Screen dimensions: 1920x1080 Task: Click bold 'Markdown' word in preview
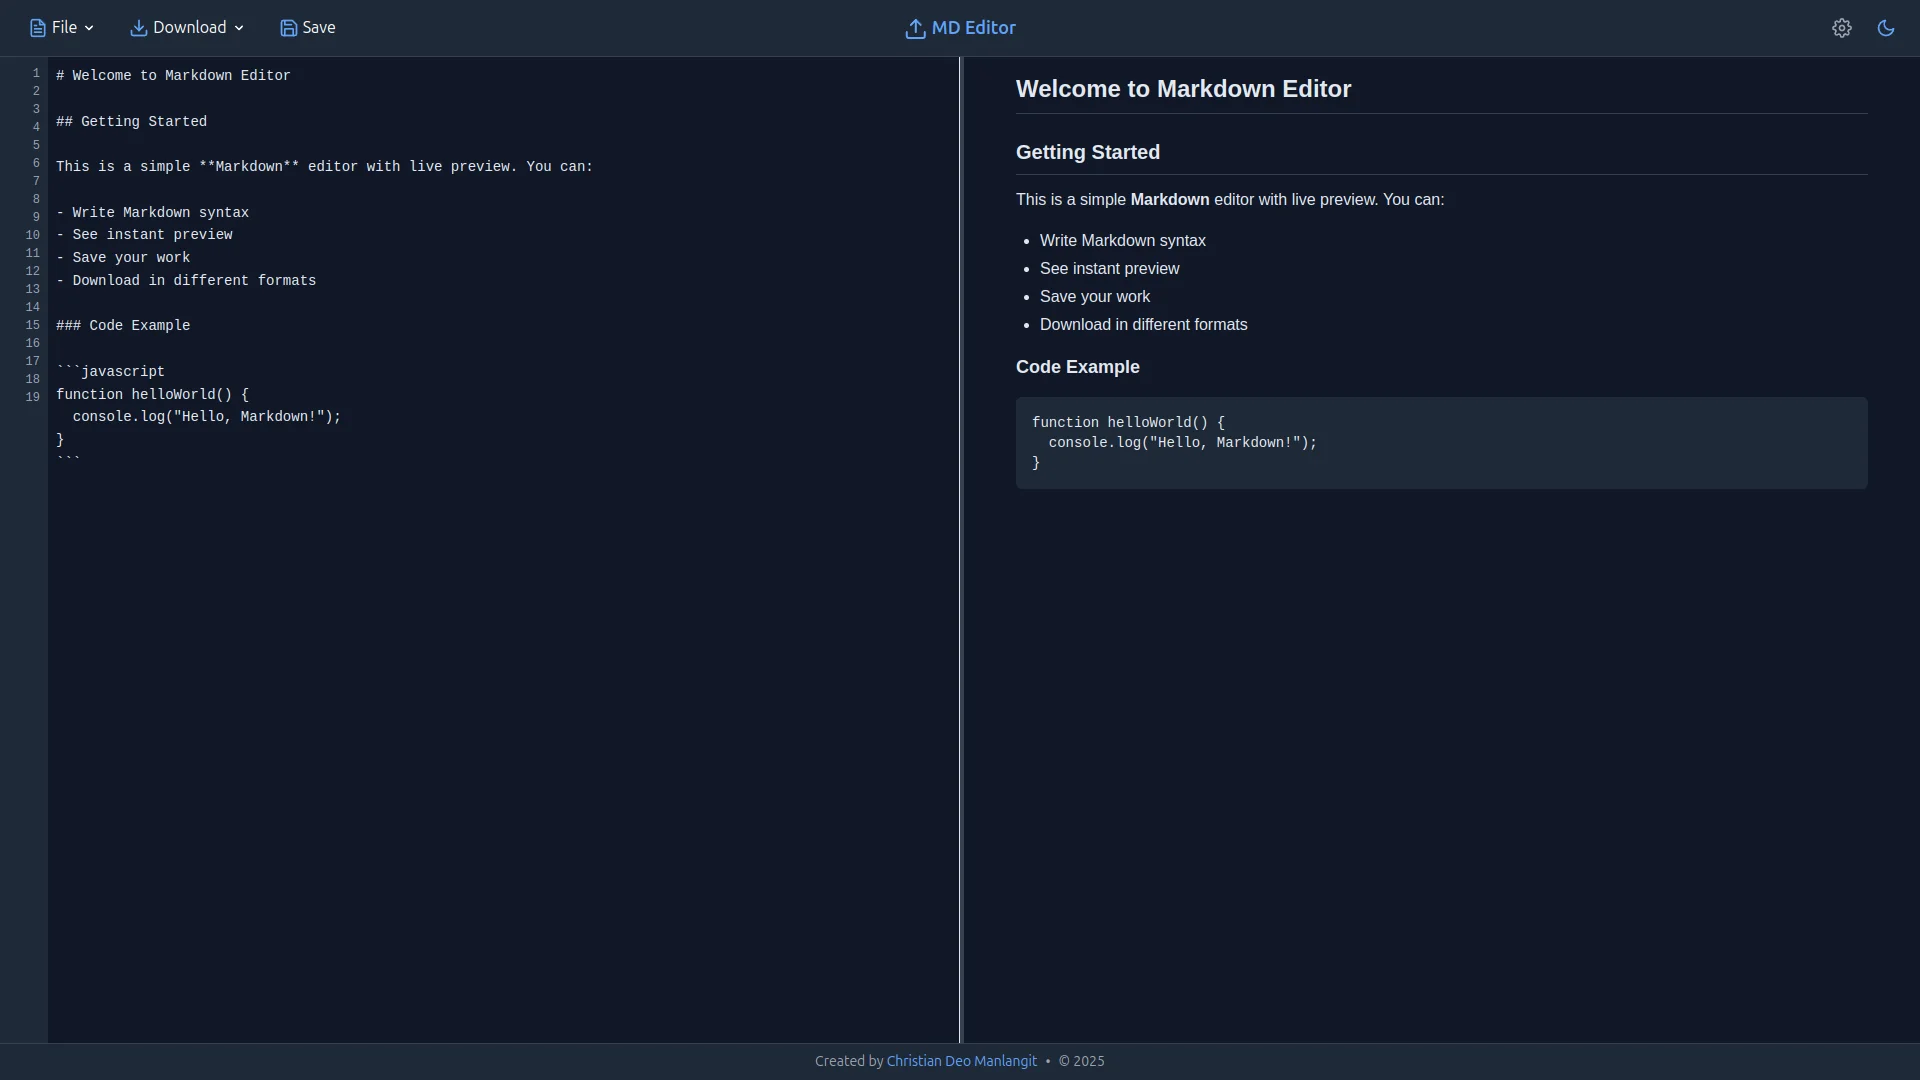pos(1170,200)
